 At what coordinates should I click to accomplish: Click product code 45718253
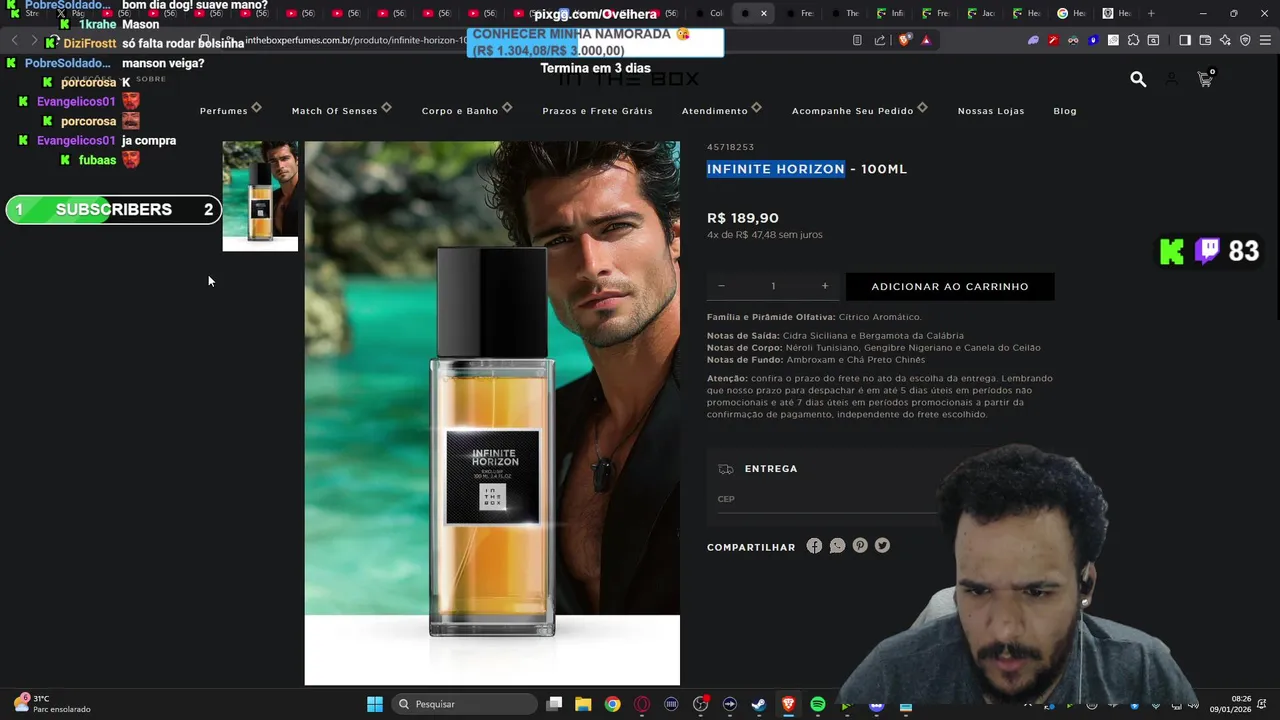point(730,147)
